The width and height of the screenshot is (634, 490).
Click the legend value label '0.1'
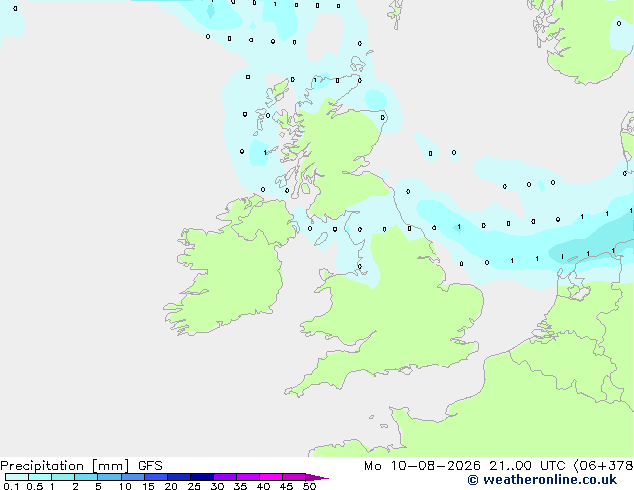pos(11,486)
